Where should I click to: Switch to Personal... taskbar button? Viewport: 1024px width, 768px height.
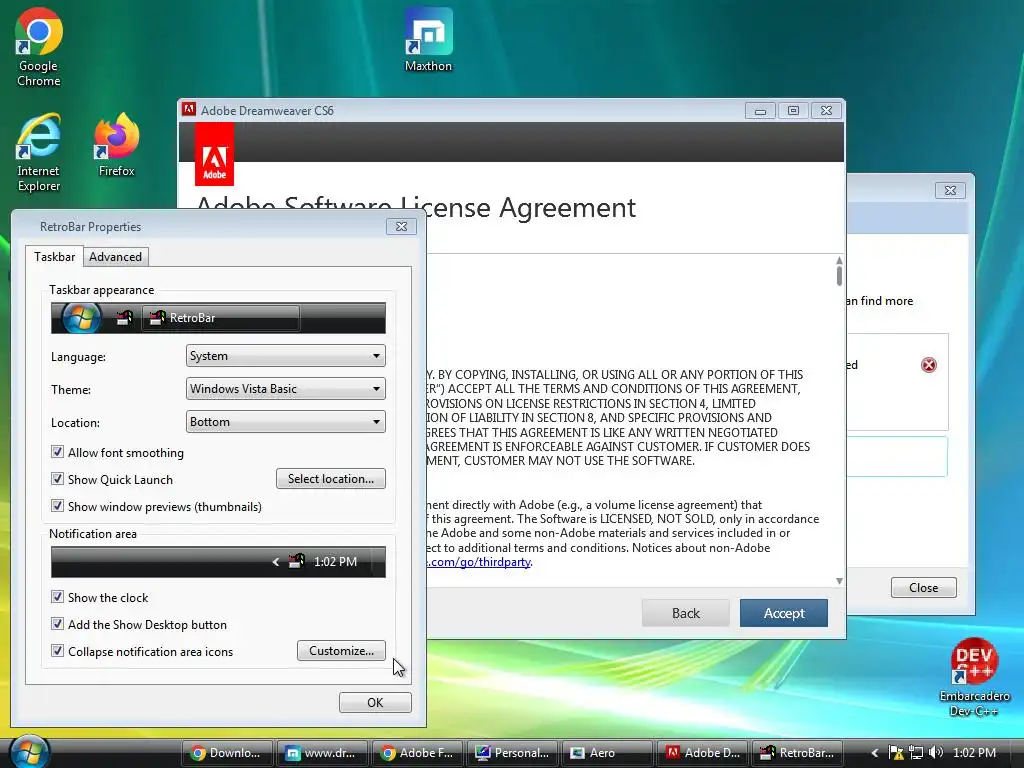click(x=512, y=752)
